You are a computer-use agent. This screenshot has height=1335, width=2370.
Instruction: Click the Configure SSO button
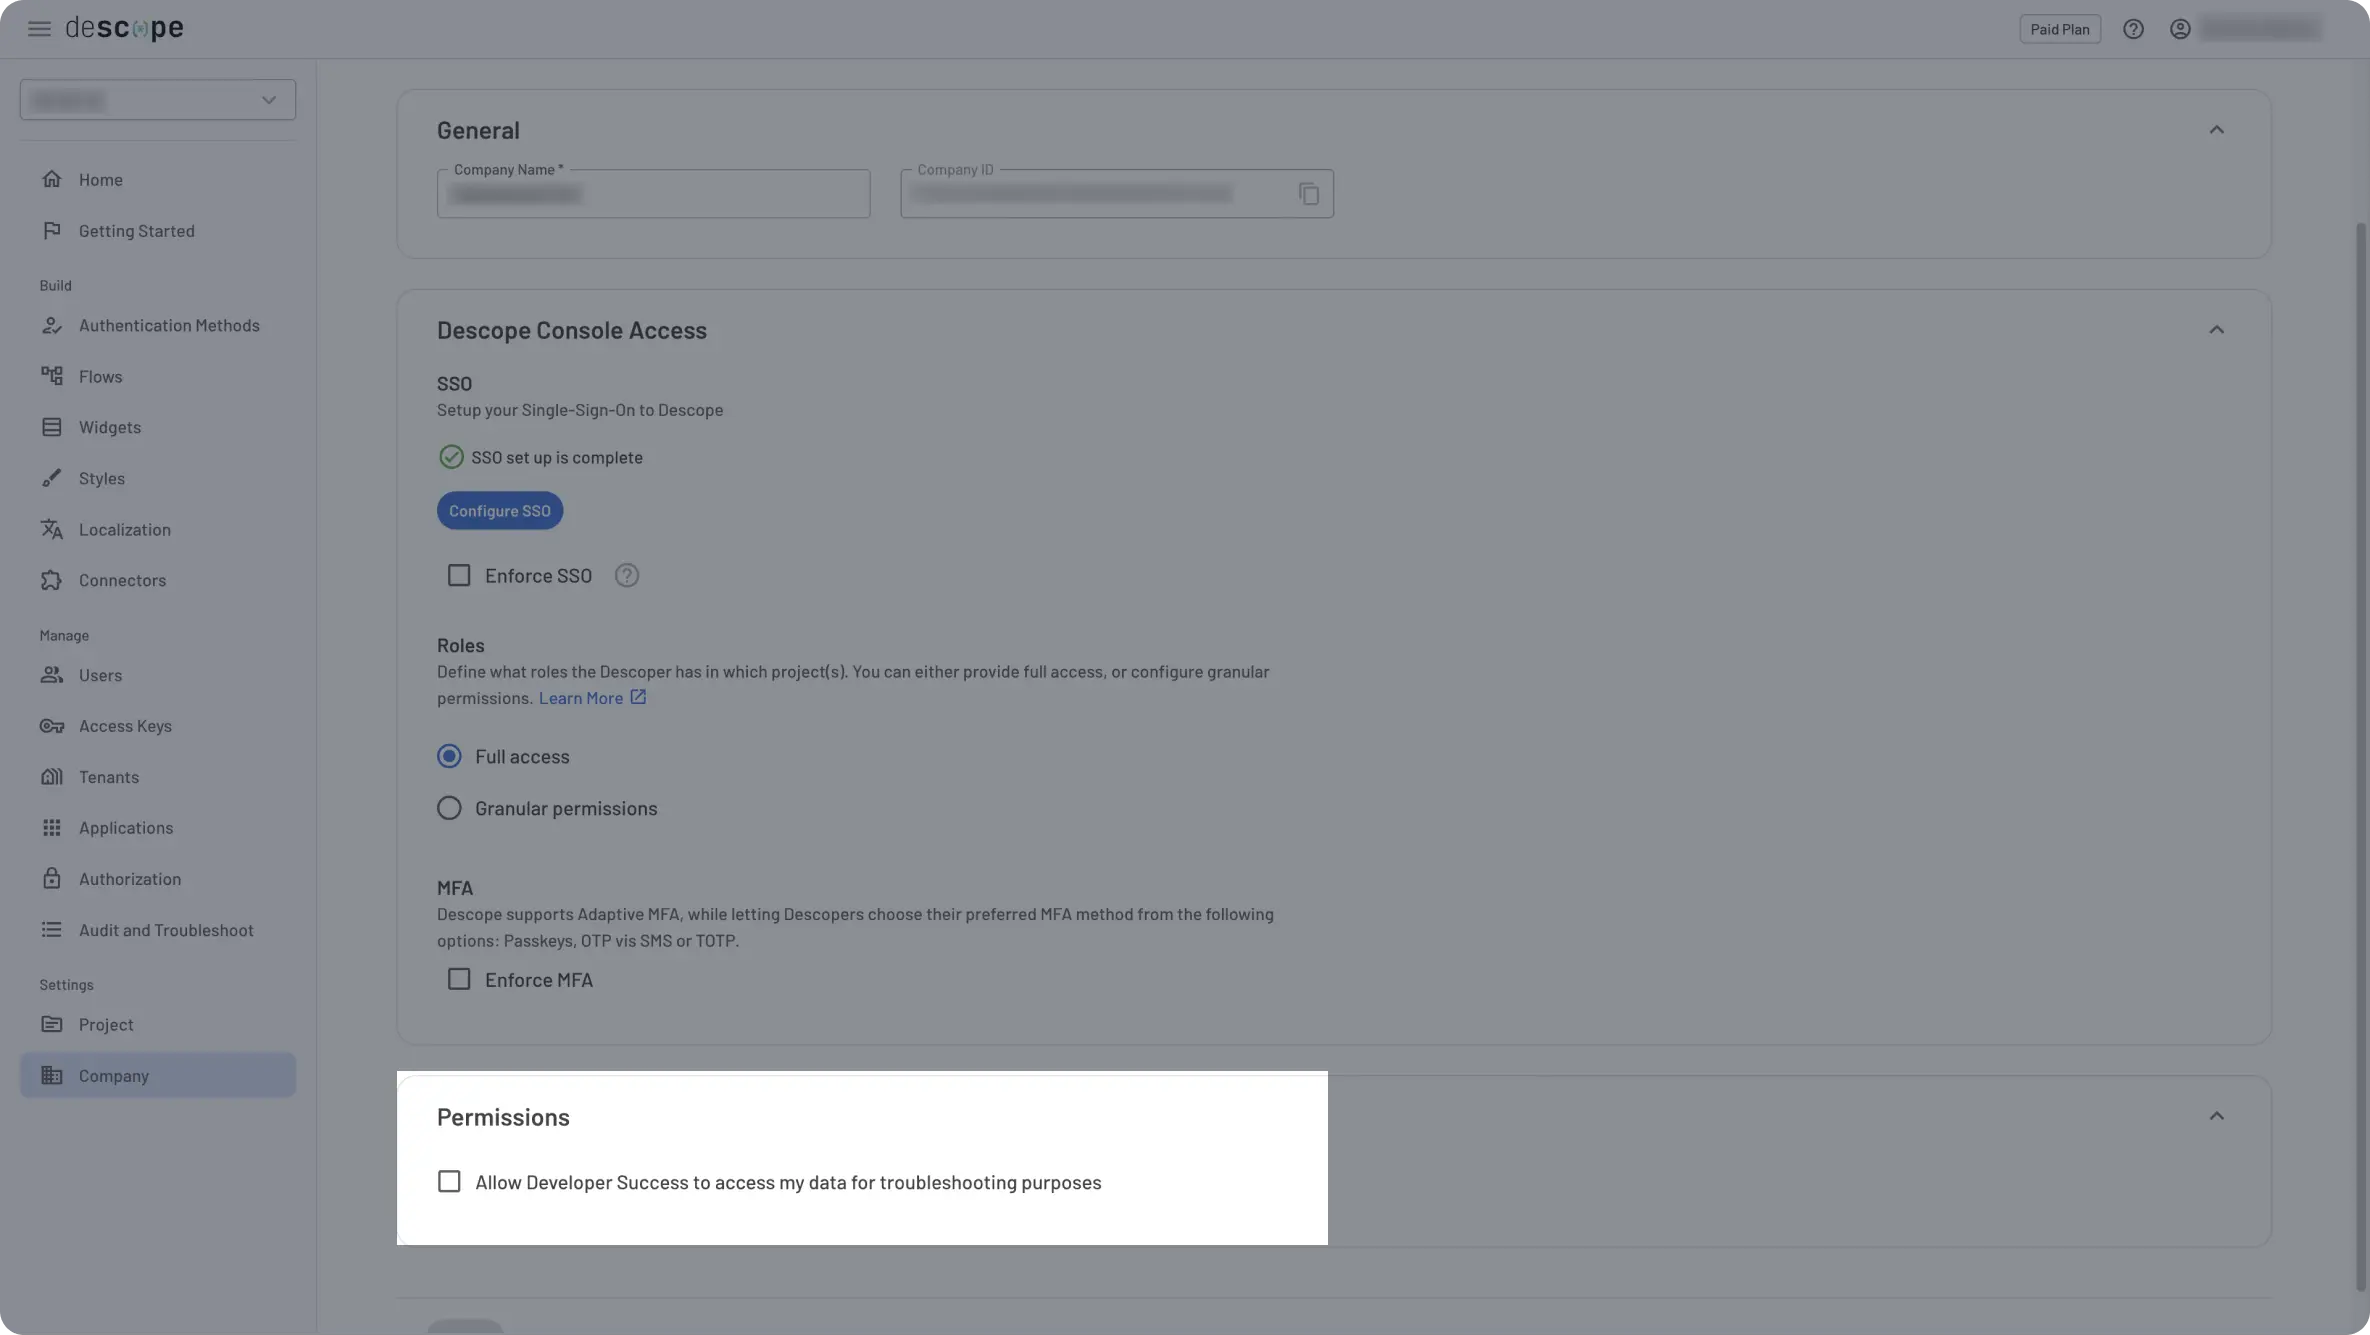tap(499, 511)
